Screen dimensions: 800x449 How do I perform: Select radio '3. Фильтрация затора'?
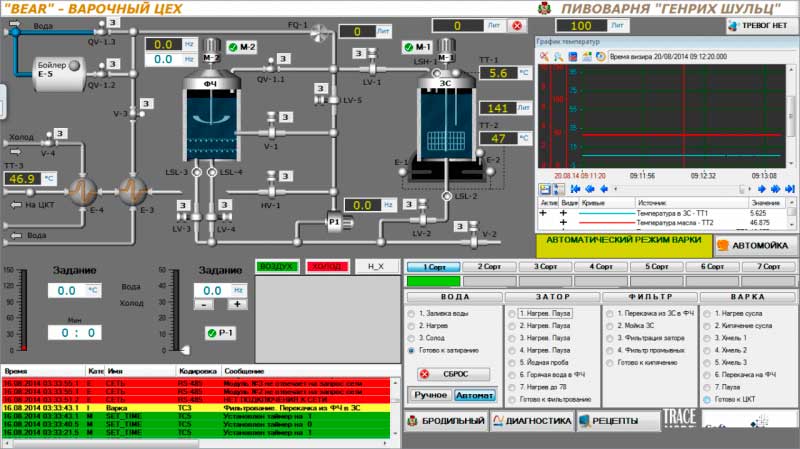click(610, 338)
